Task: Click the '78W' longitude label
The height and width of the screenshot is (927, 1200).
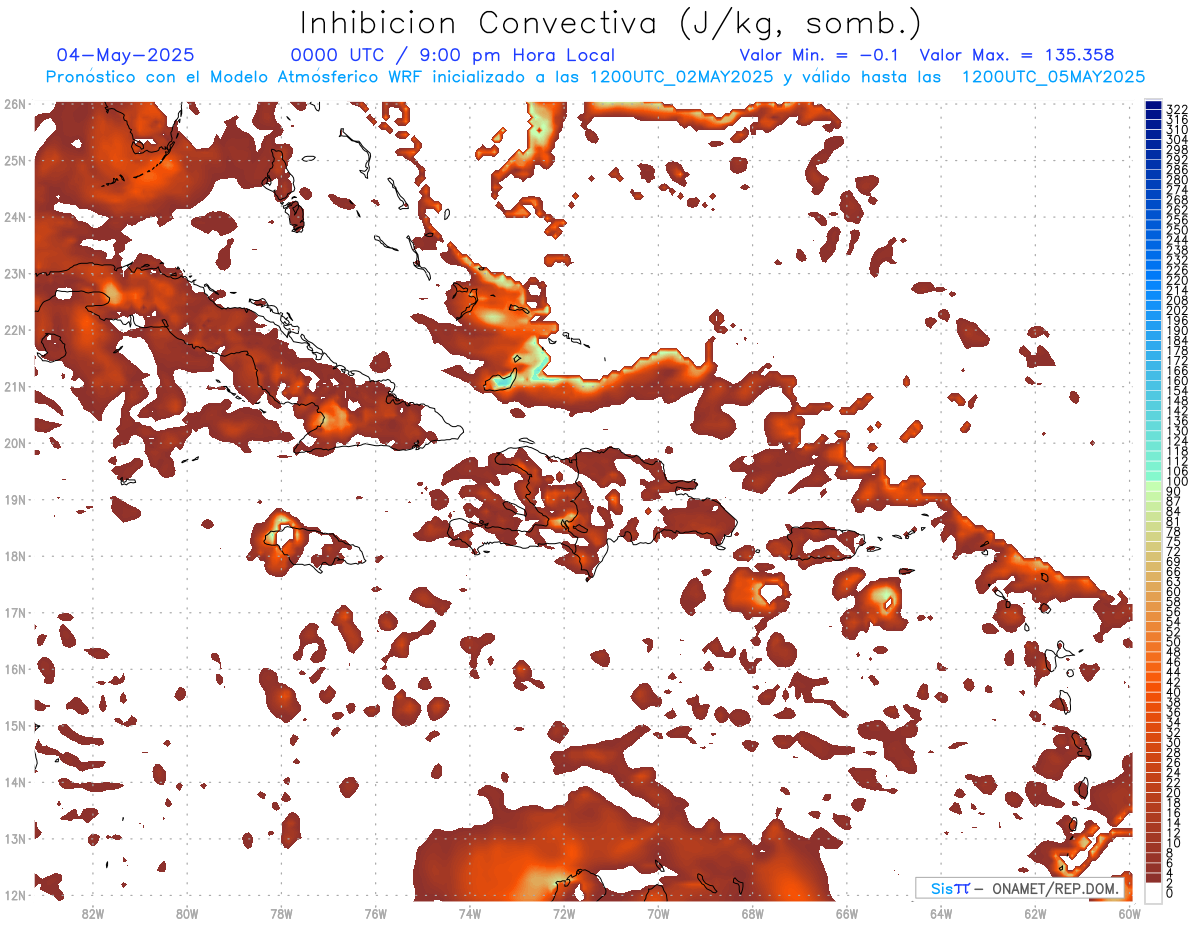Action: coord(281,913)
